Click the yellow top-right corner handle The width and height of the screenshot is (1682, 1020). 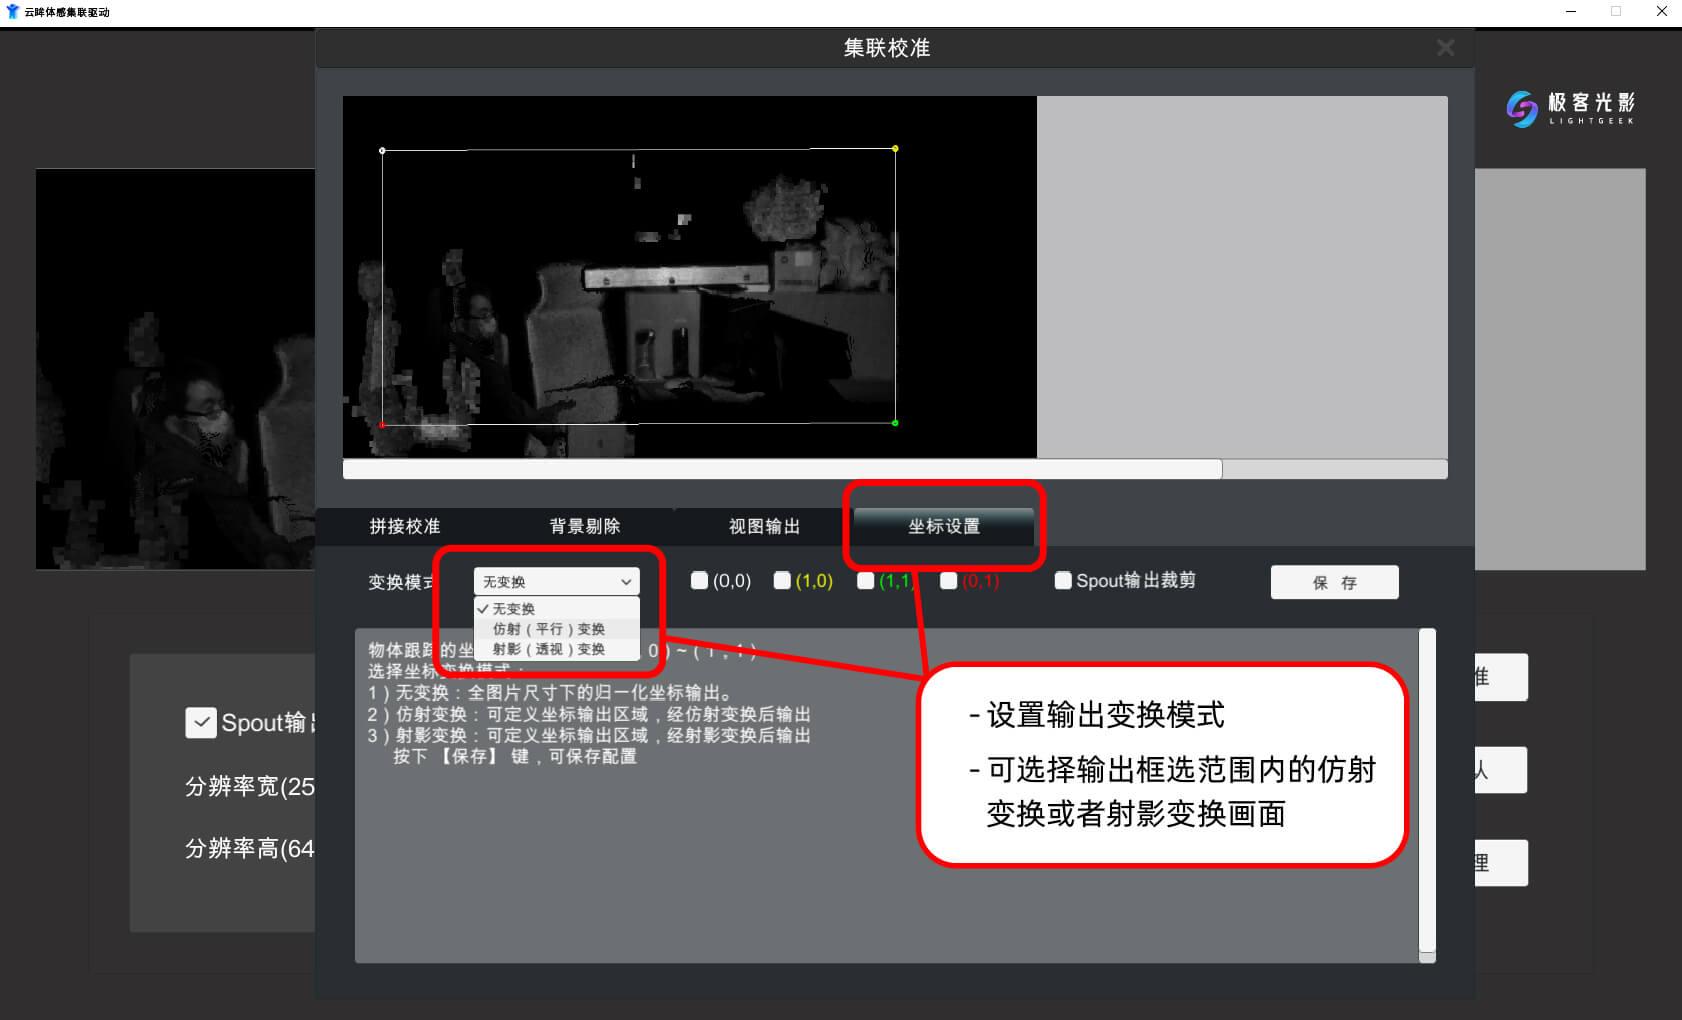click(x=895, y=149)
